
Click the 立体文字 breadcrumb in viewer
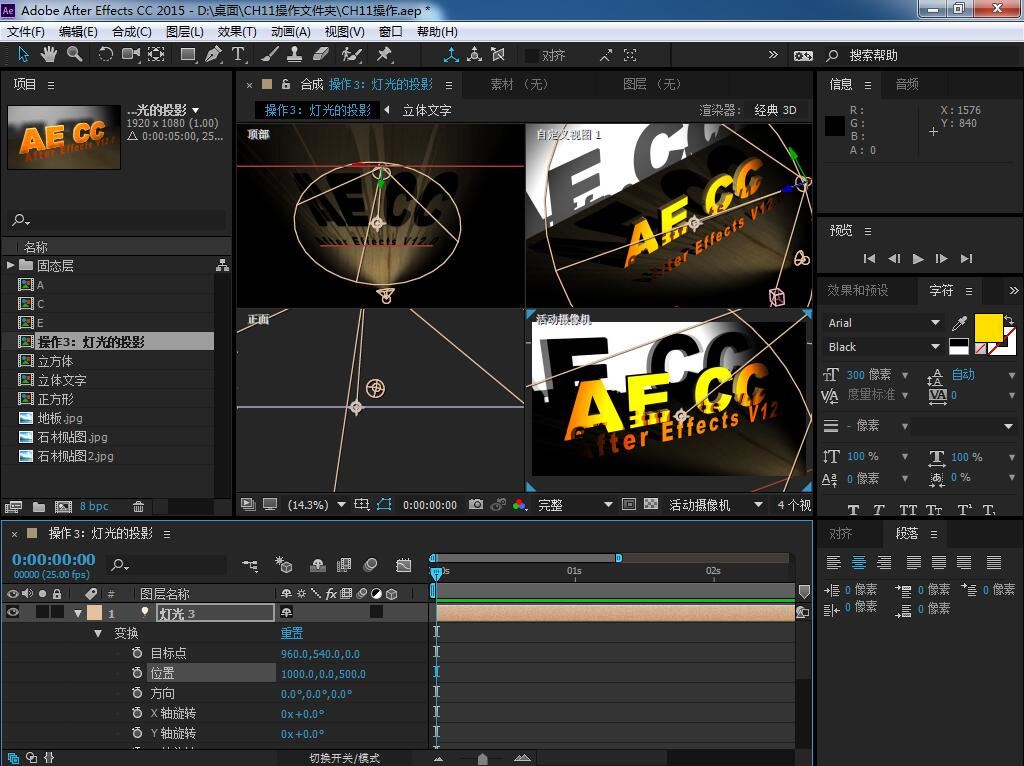[x=426, y=110]
